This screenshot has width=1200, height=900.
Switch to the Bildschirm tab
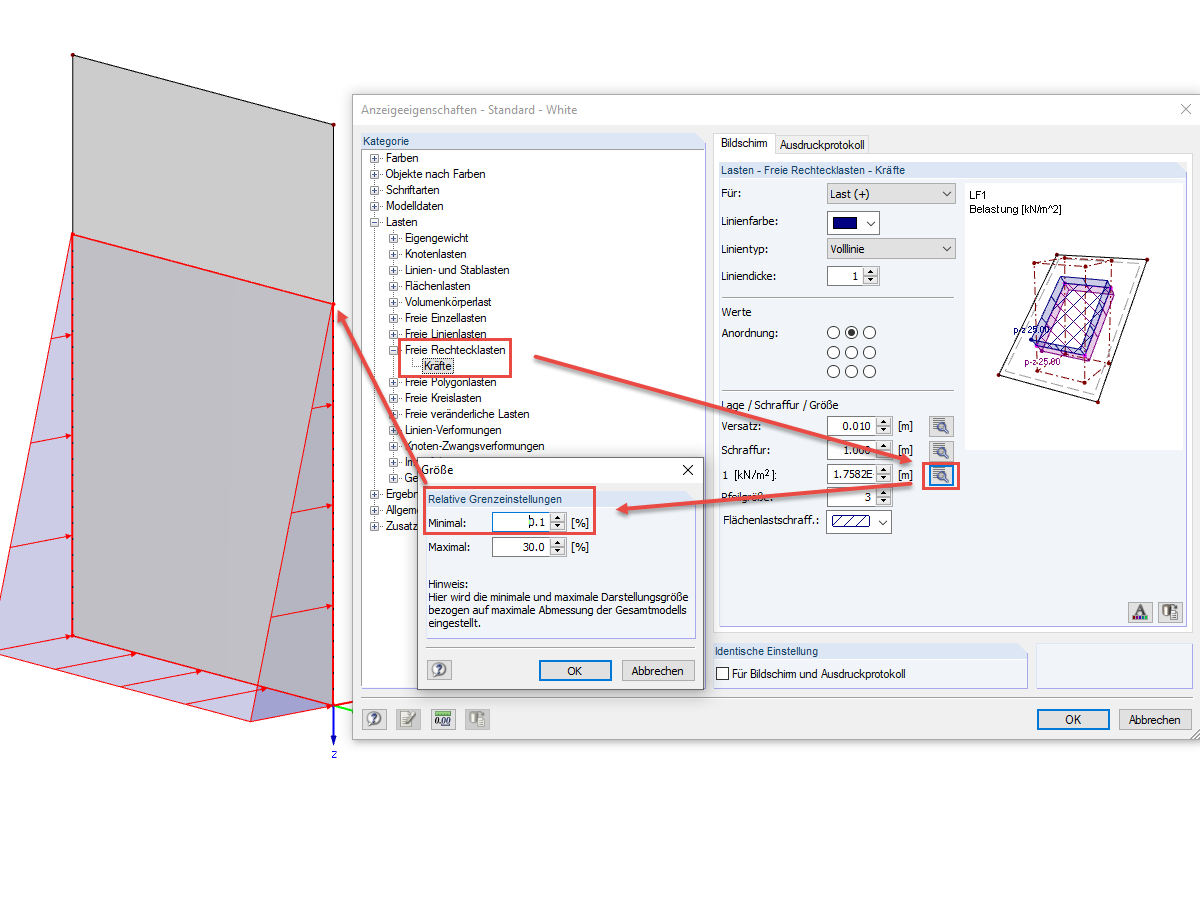pyautogui.click(x=744, y=143)
